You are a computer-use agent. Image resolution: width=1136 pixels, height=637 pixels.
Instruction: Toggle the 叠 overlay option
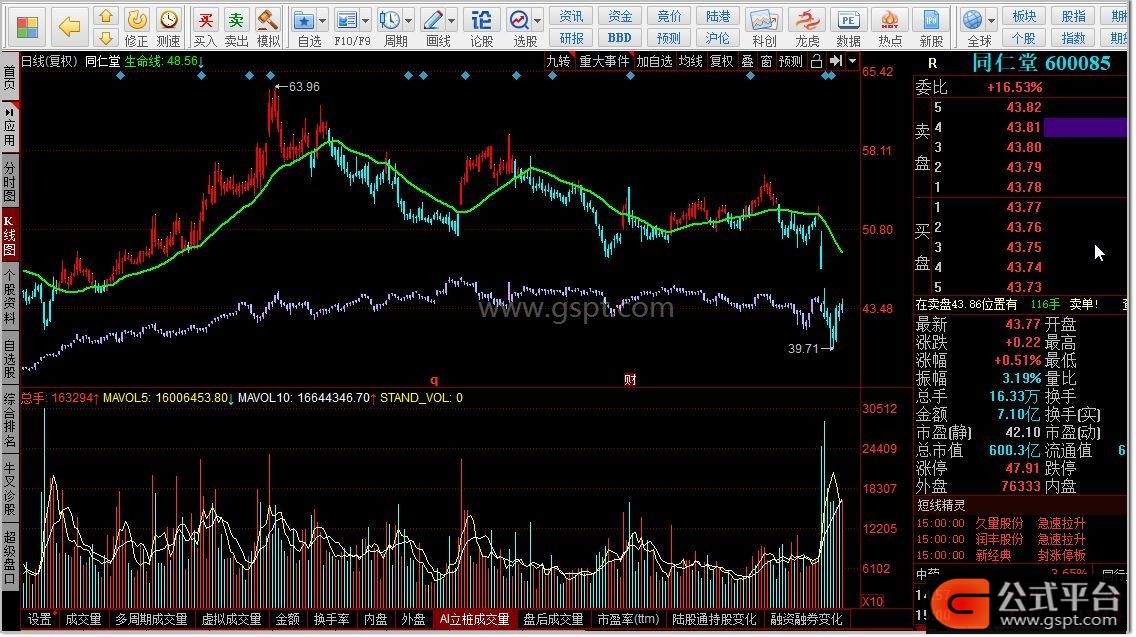(x=748, y=62)
